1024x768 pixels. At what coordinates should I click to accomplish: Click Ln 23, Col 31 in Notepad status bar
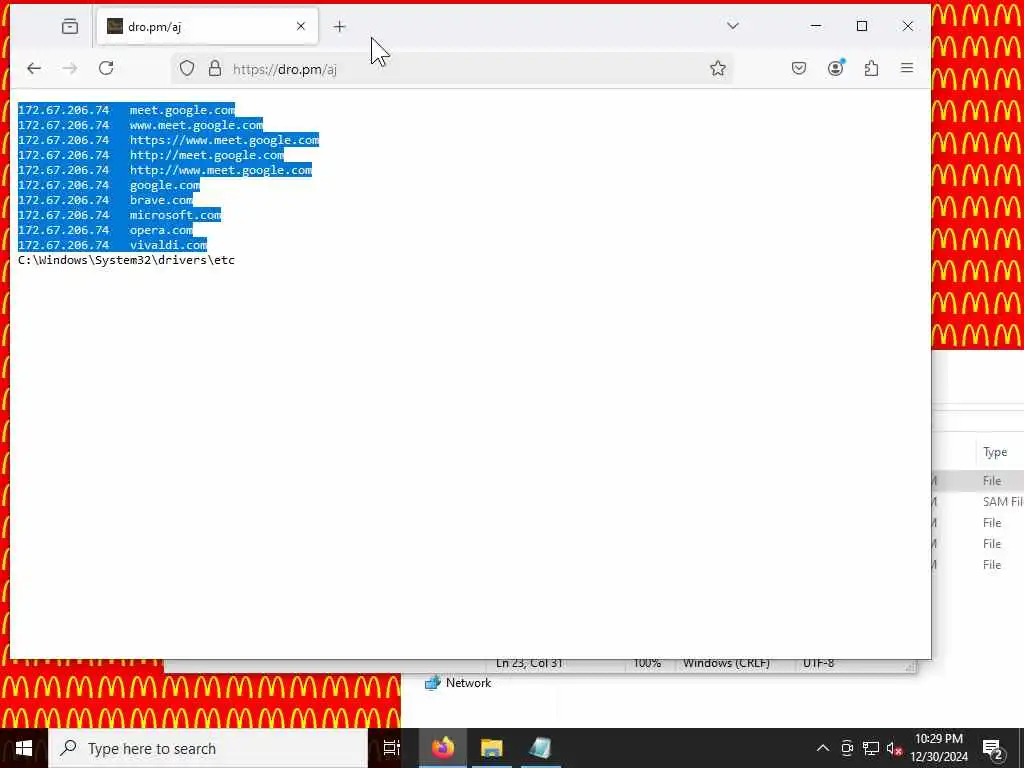point(529,664)
